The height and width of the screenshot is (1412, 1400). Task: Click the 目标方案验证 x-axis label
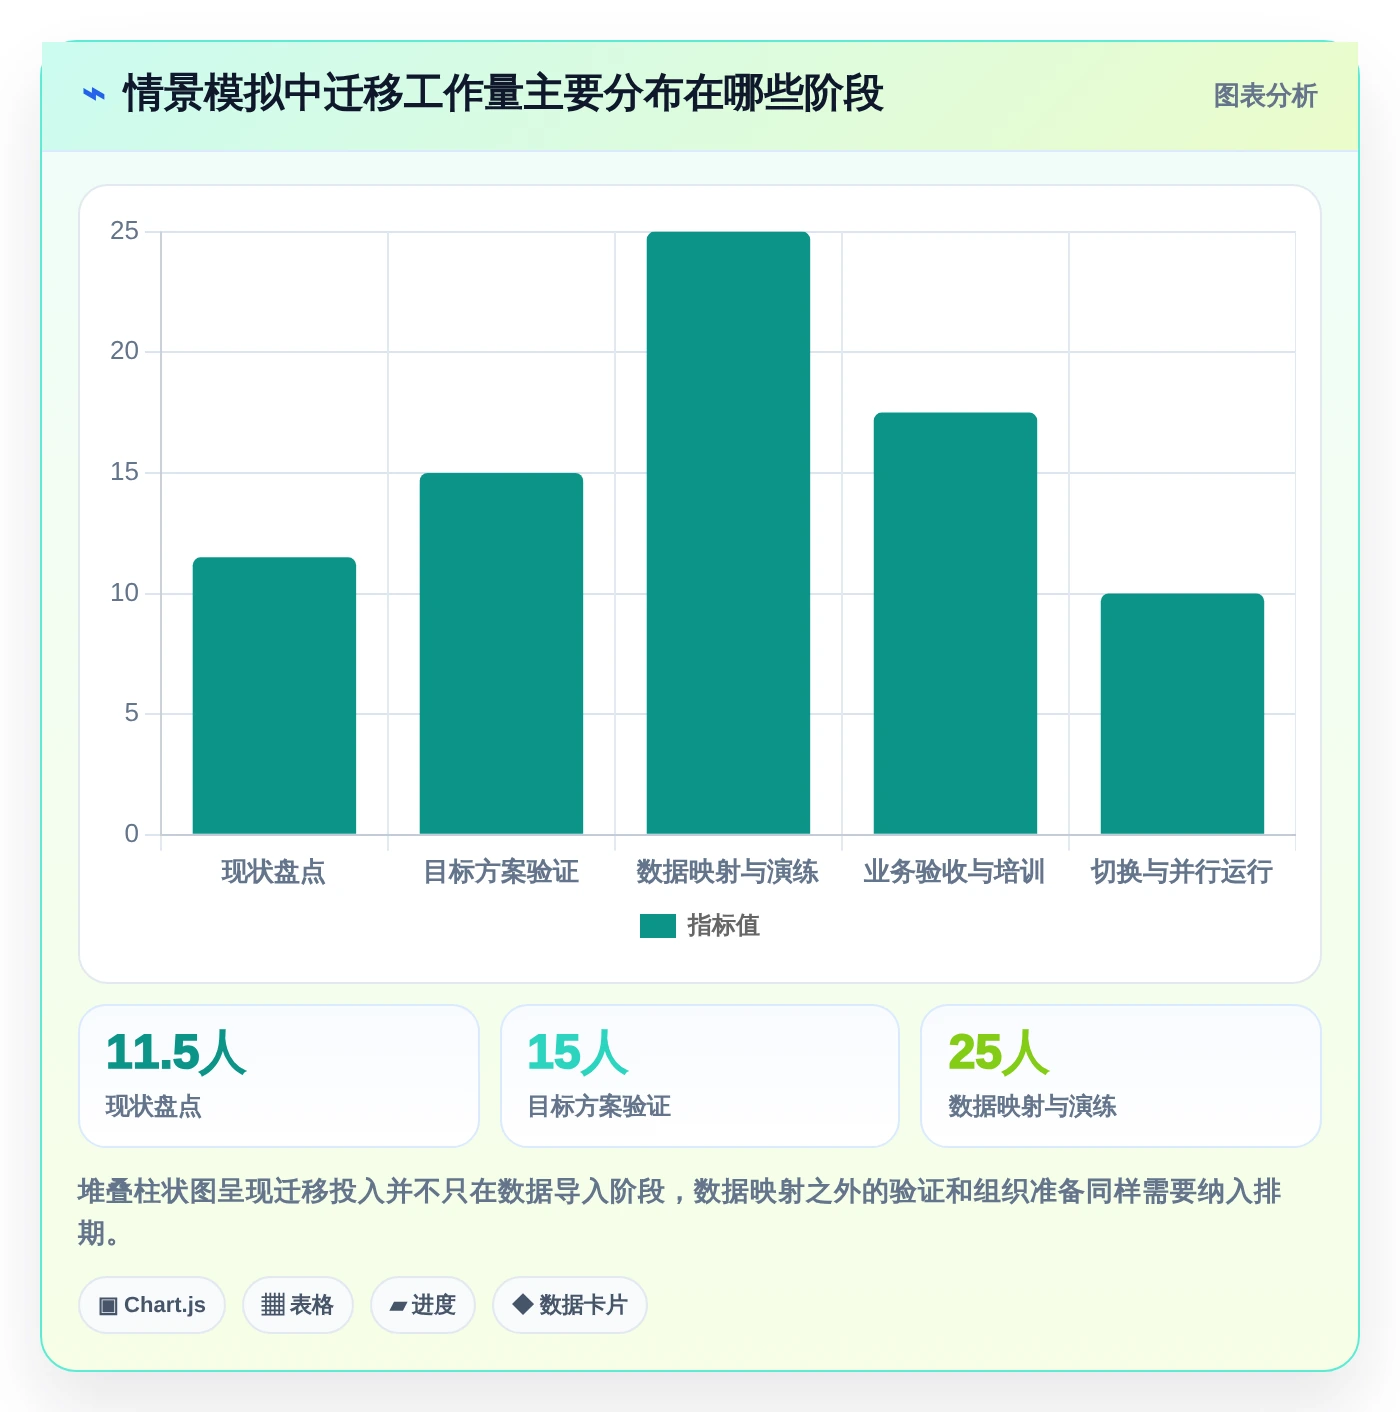coord(501,872)
